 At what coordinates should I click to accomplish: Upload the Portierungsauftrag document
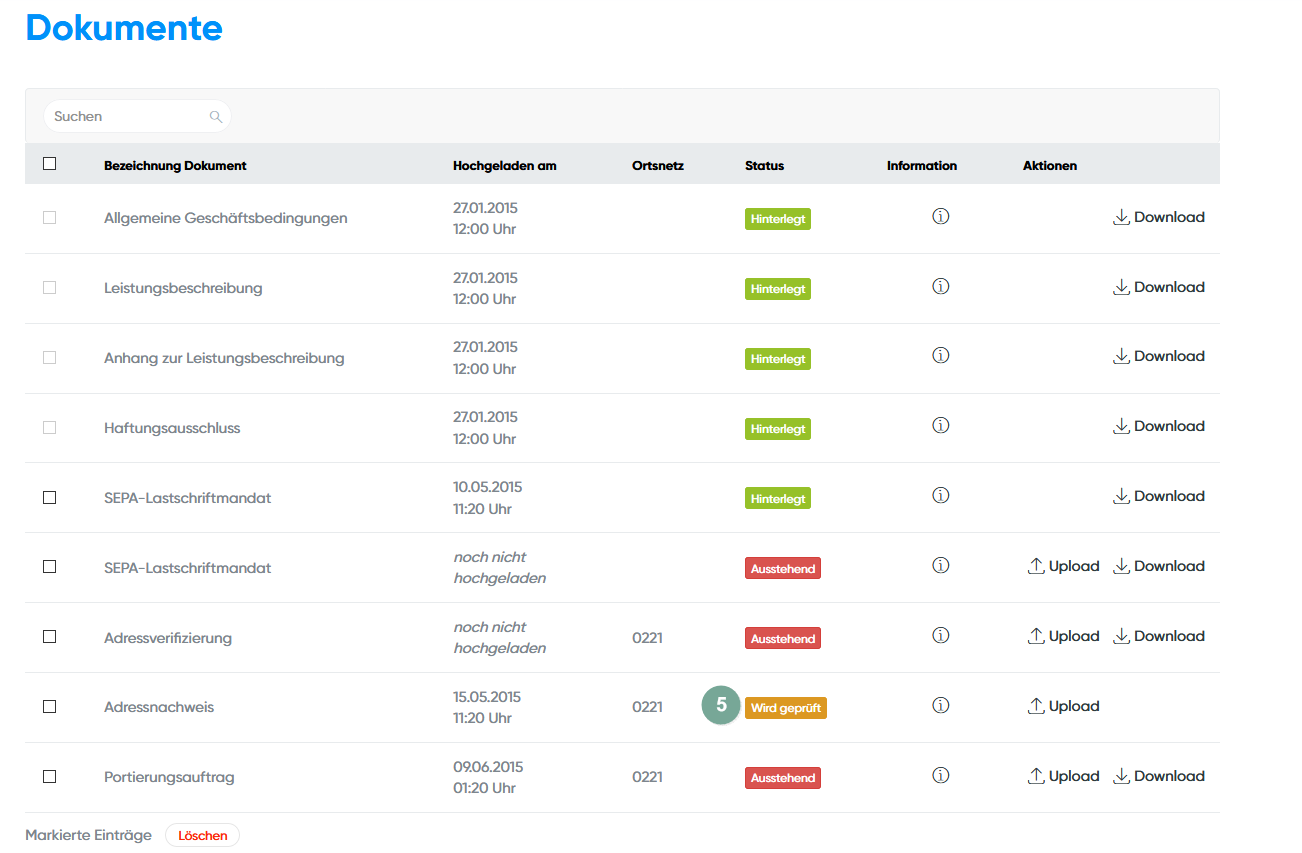1064,776
